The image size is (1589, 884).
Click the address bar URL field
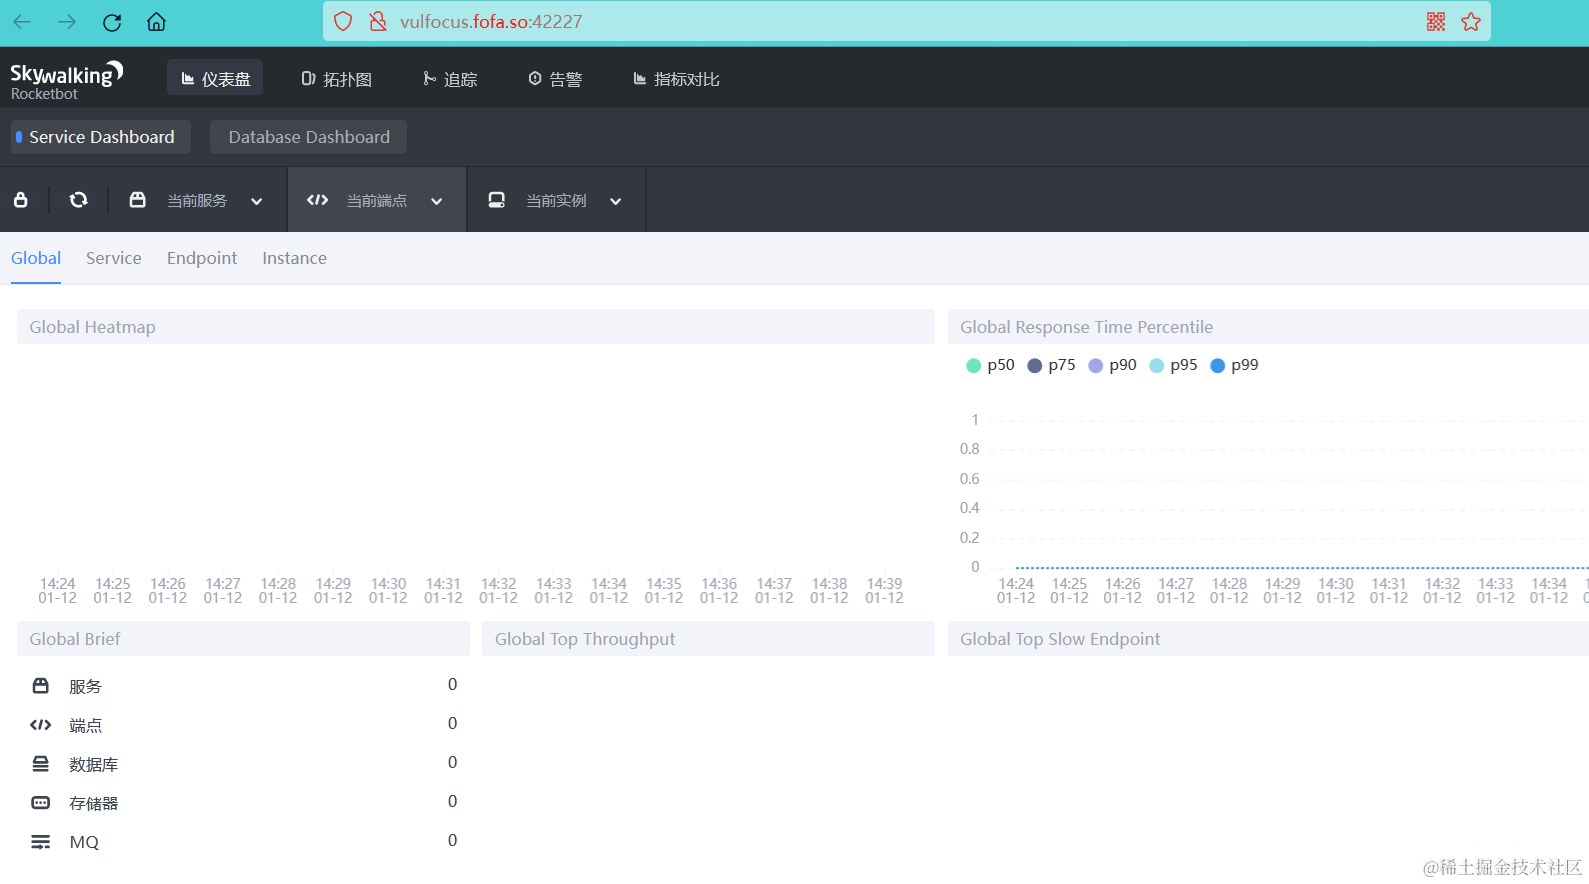pyautogui.click(x=905, y=22)
